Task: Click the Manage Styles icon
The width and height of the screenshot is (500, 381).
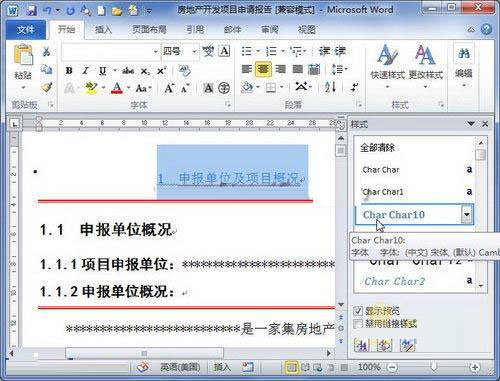Action: (x=407, y=345)
